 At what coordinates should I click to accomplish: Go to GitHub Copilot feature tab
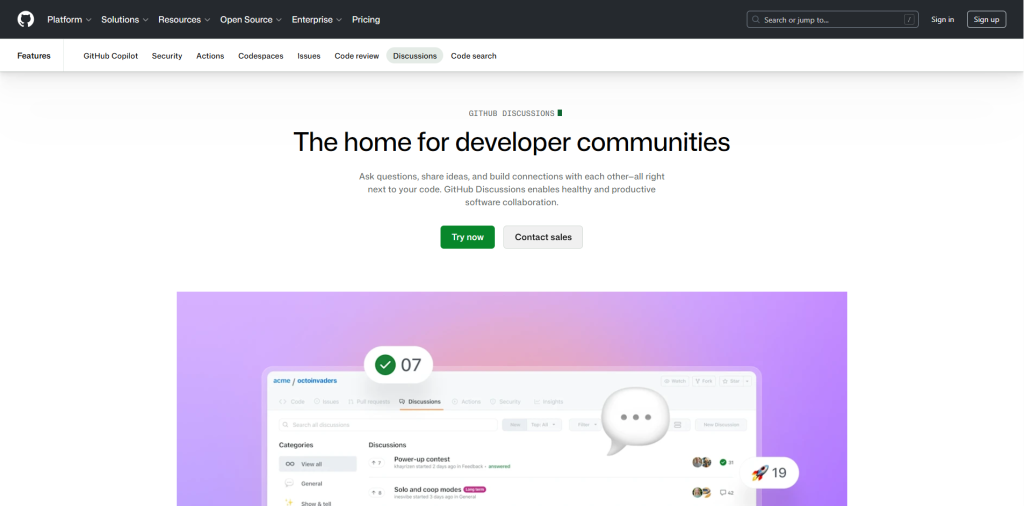click(x=110, y=56)
